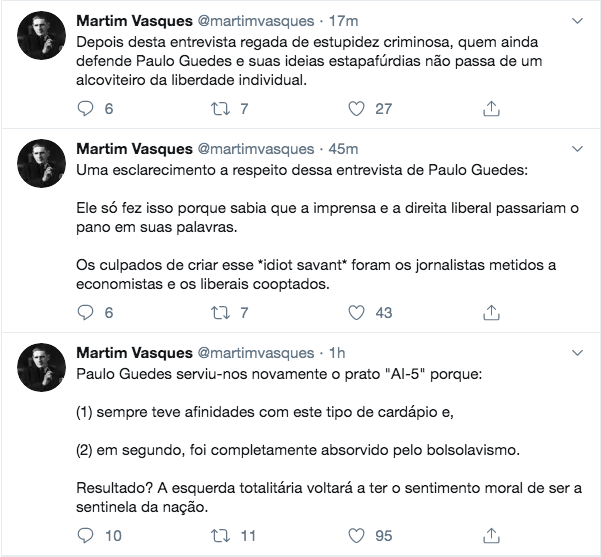Open the dropdown chevron on the 17m tweet
This screenshot has width=601, height=557.
pos(578,22)
